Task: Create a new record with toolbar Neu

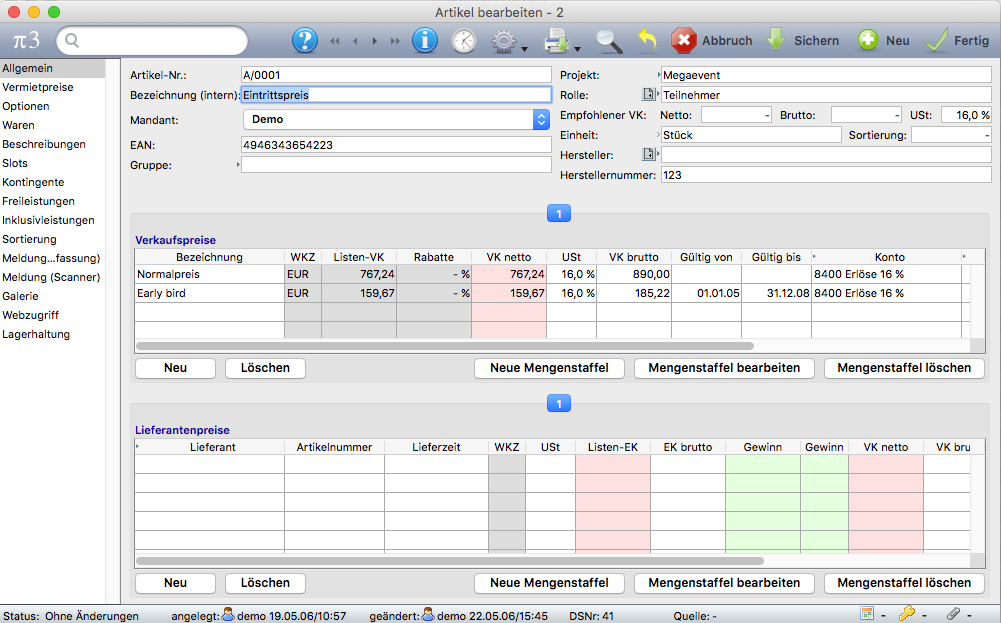Action: 883,40
